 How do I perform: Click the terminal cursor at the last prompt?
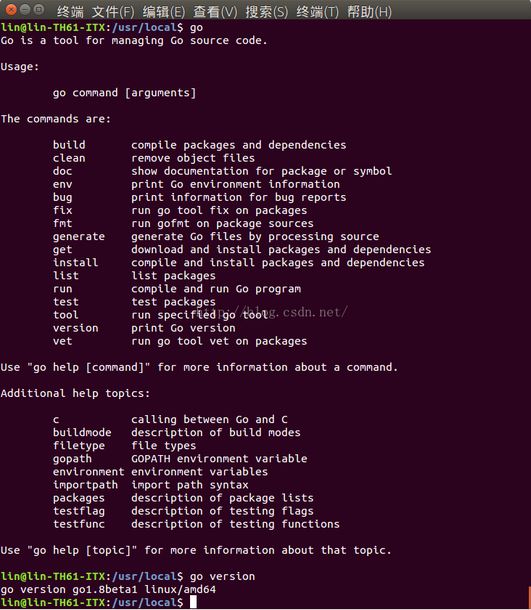pyautogui.click(x=193, y=602)
